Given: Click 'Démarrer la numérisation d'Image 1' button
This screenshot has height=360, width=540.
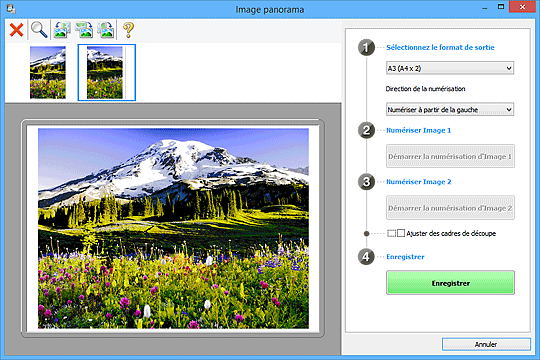Looking at the screenshot, I should [450, 156].
